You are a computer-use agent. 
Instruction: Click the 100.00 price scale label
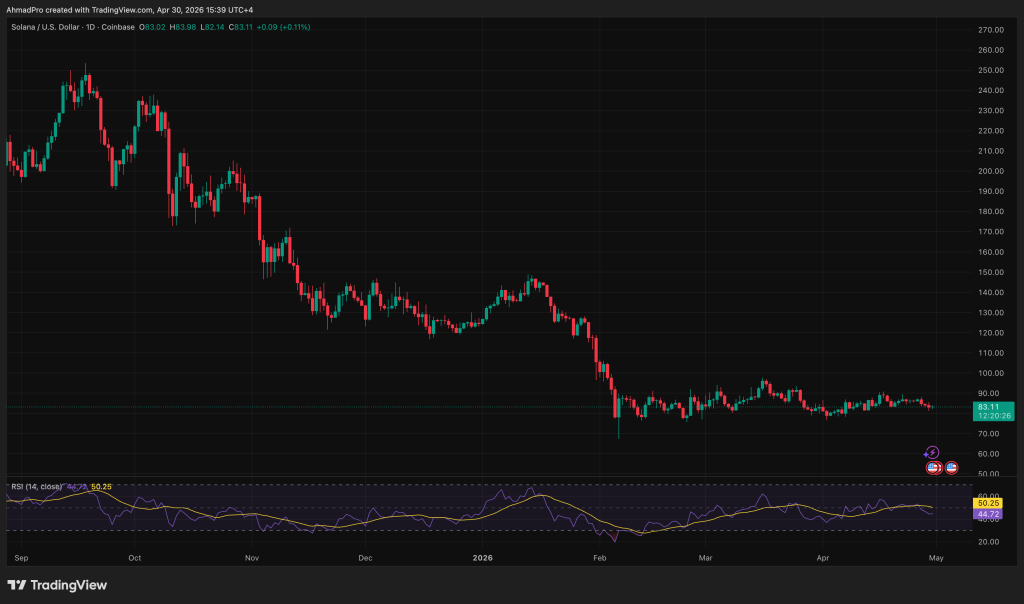[x=990, y=373]
